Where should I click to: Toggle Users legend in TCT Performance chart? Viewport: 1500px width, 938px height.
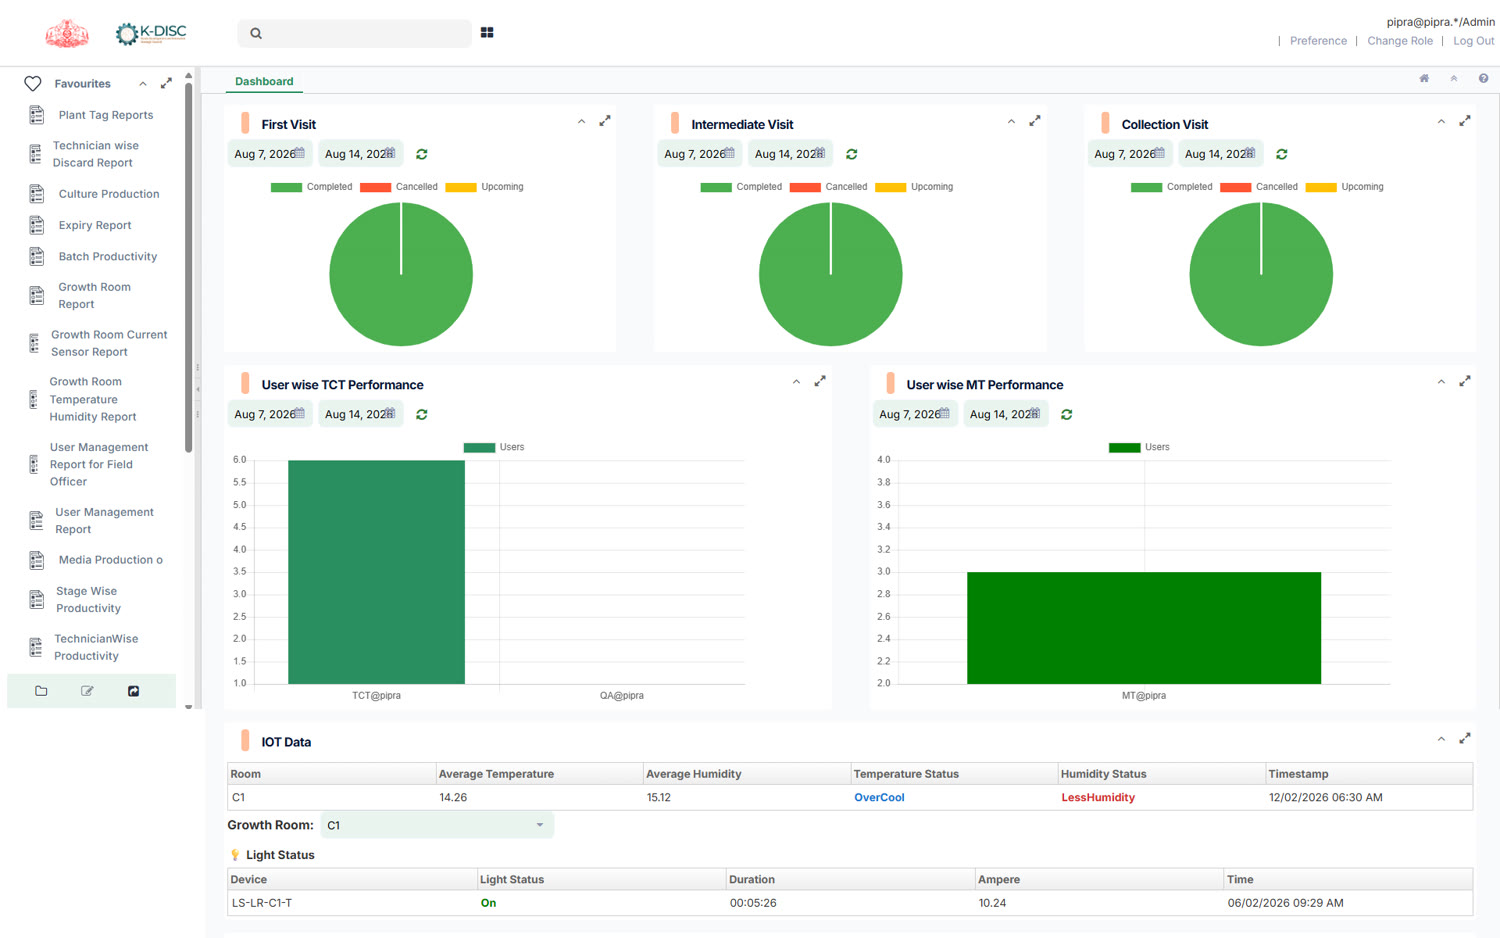[494, 447]
